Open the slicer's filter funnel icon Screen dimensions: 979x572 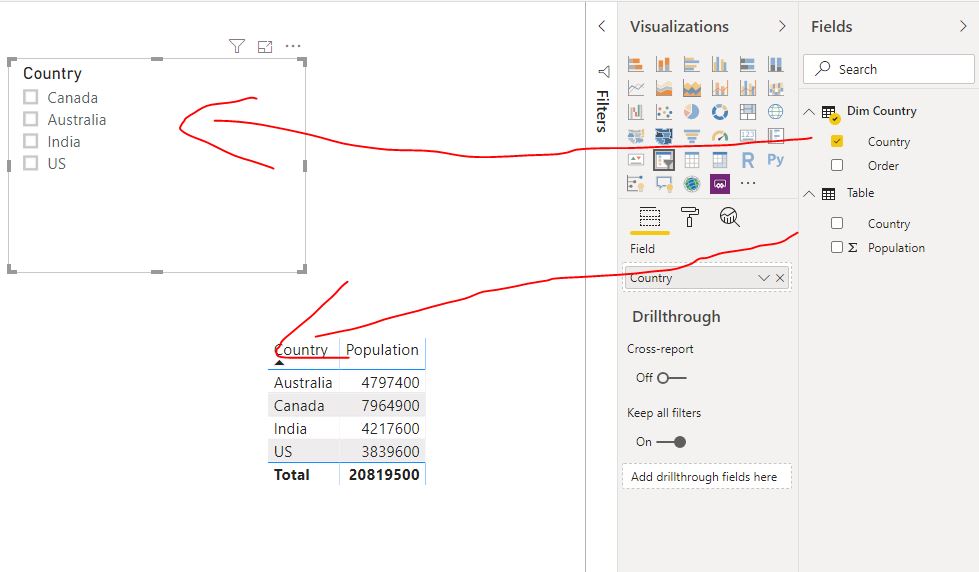coord(237,46)
